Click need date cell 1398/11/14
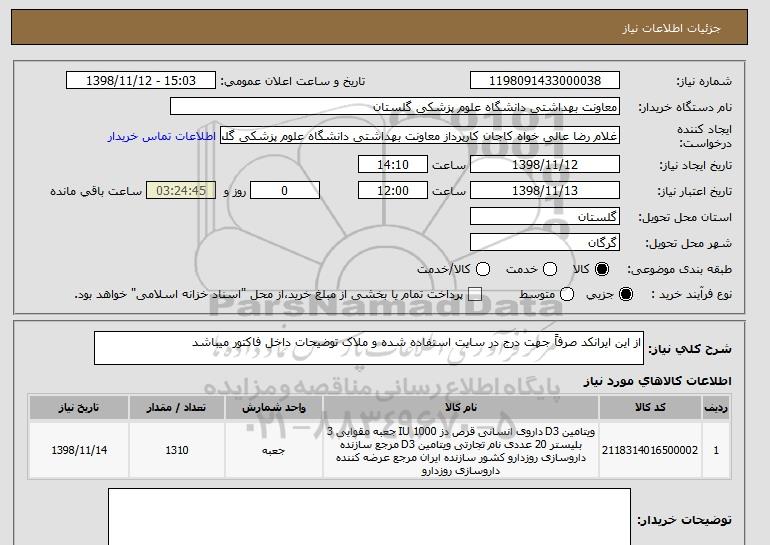Screen dimensions: 770x545 pyautogui.click(x=79, y=450)
